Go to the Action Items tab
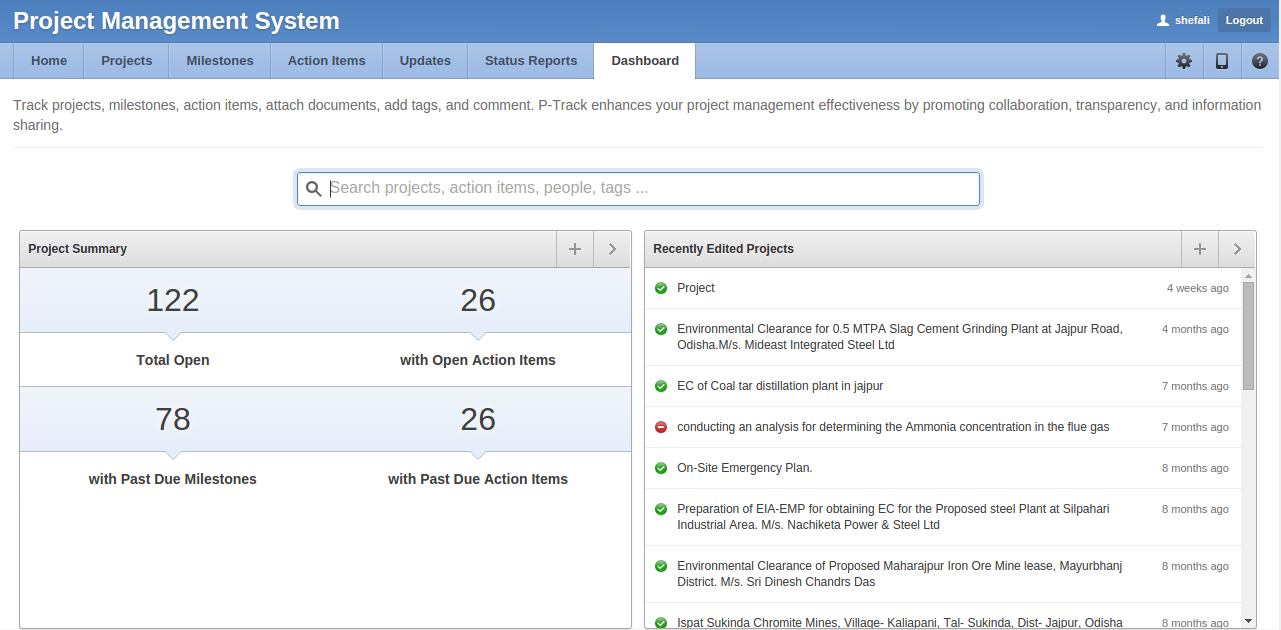Viewport: 1281px width, 630px height. coord(327,61)
